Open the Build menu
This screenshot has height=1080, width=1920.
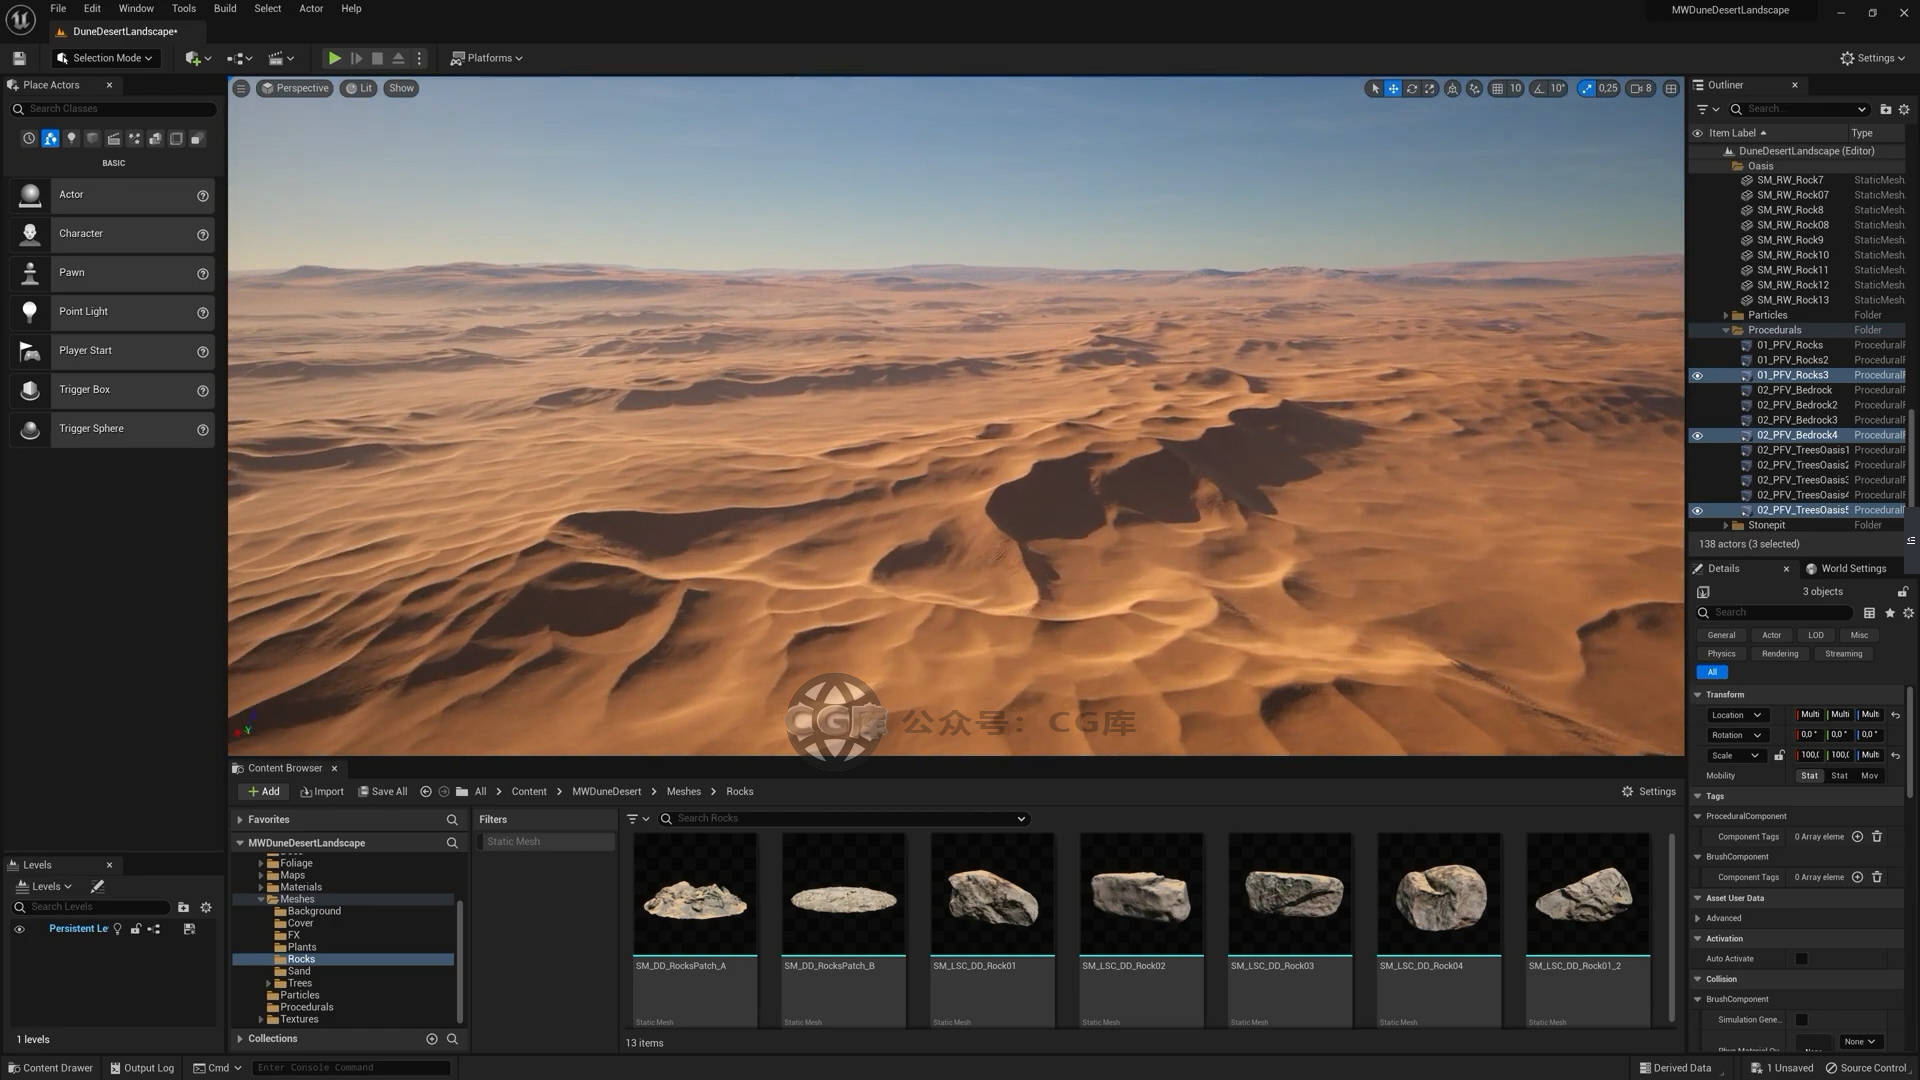225,9
